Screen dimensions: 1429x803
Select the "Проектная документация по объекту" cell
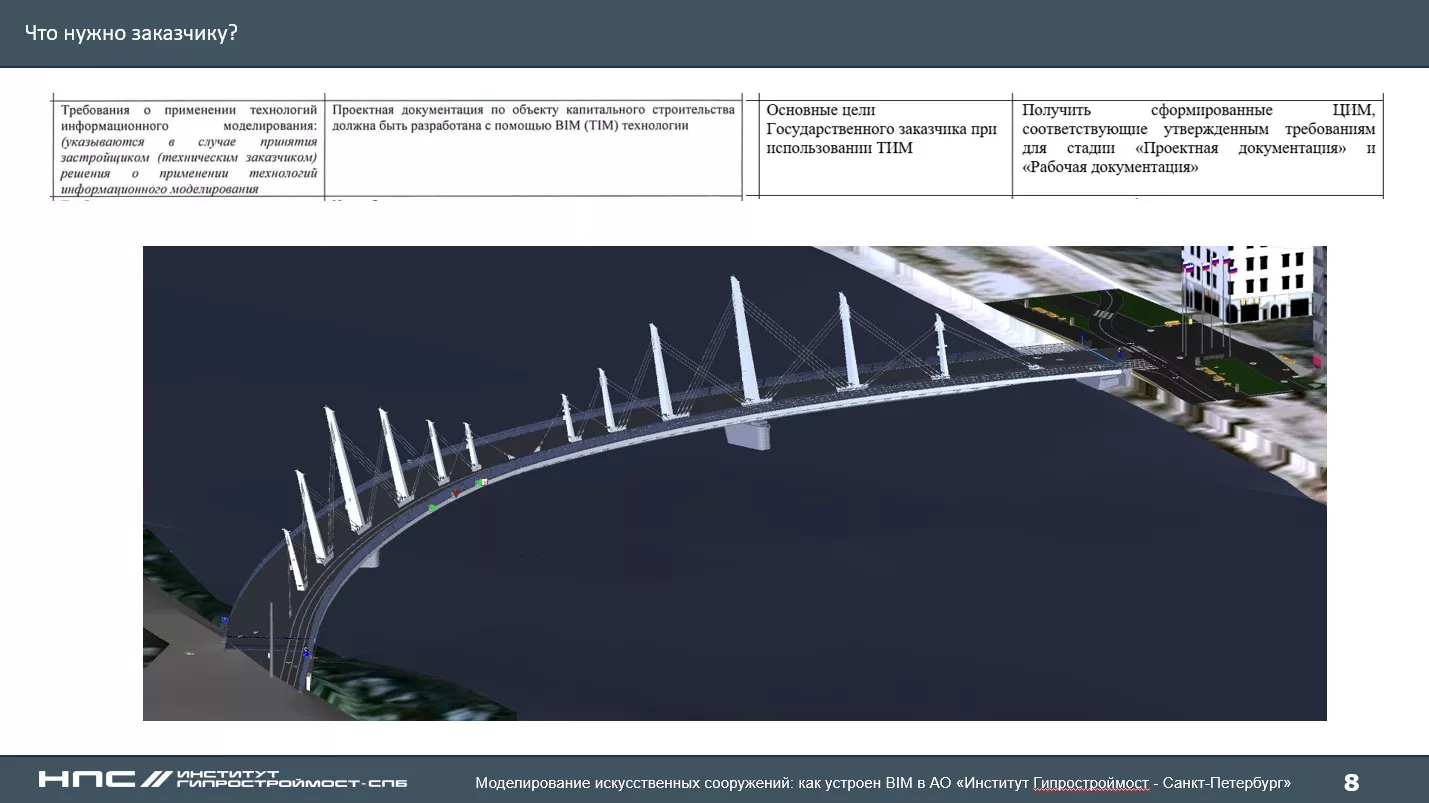[533, 118]
